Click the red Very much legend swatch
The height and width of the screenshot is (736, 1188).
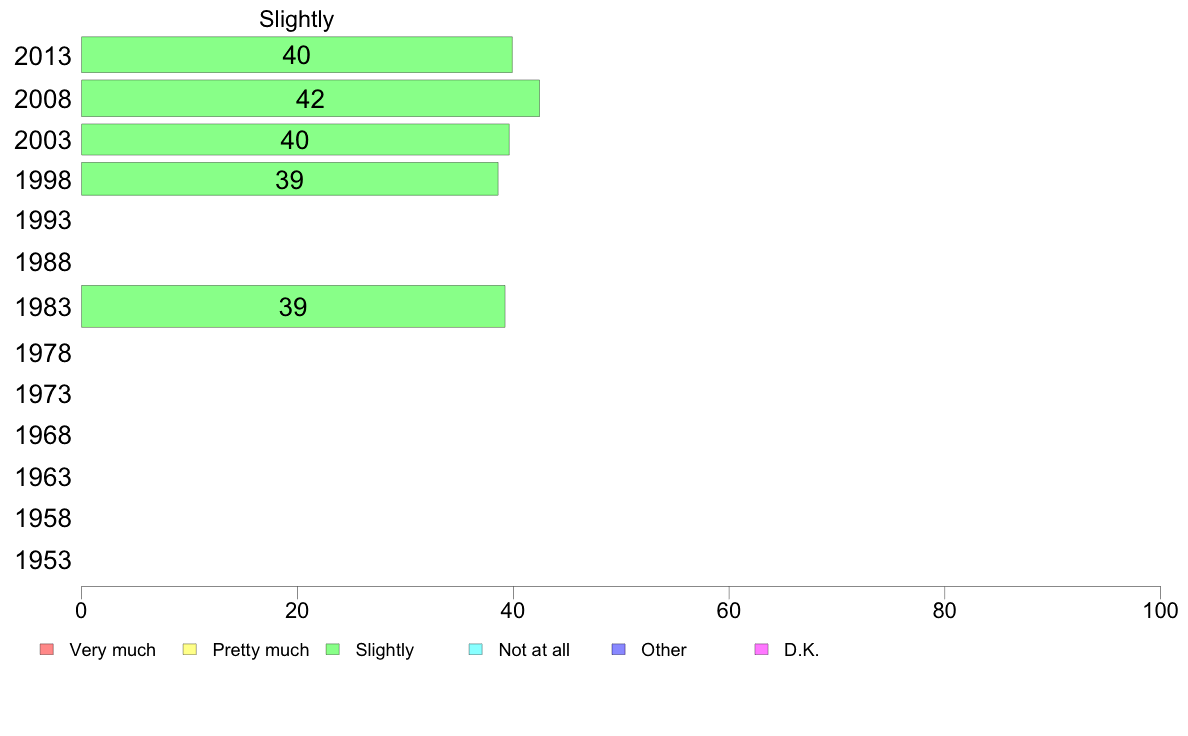click(x=47, y=650)
